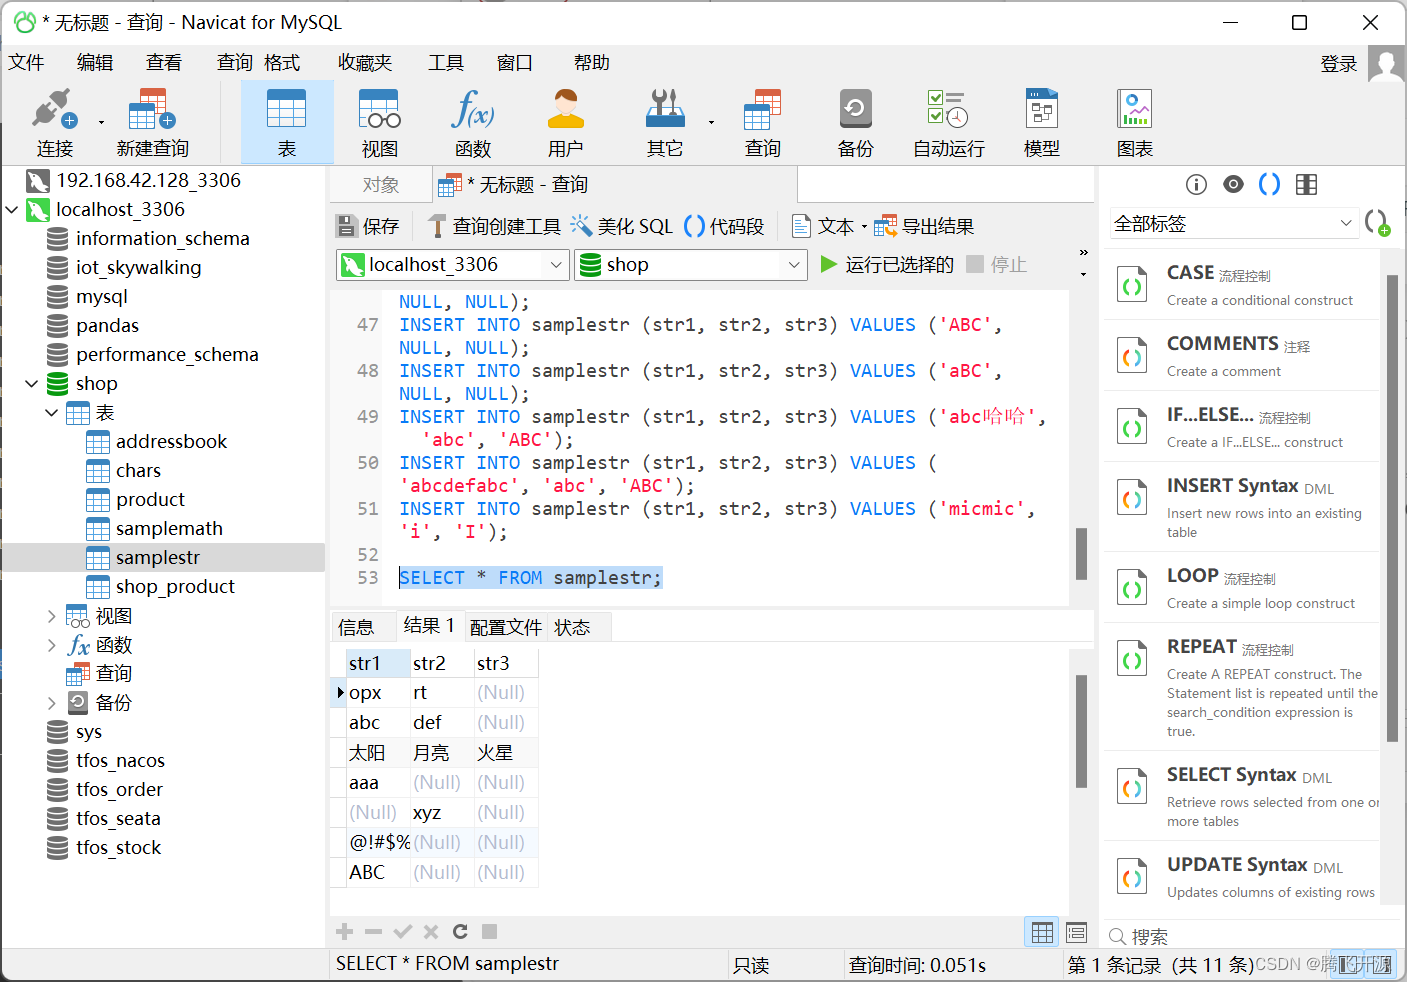
Task: Click the 登录 login link
Action: coord(1339,64)
